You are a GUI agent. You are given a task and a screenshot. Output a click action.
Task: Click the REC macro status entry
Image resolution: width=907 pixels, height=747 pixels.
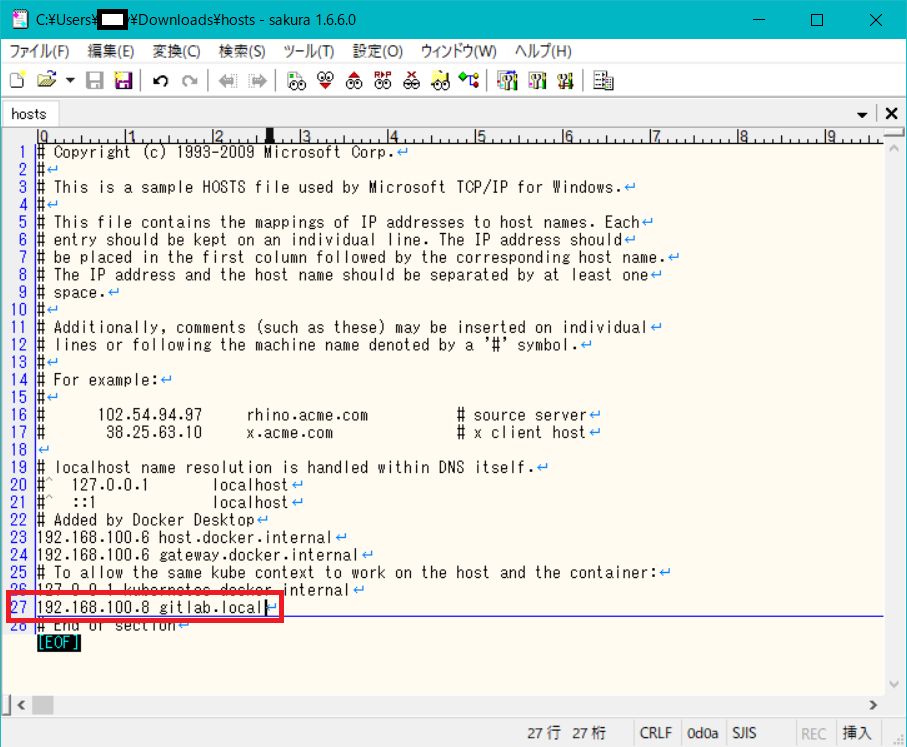click(x=813, y=734)
